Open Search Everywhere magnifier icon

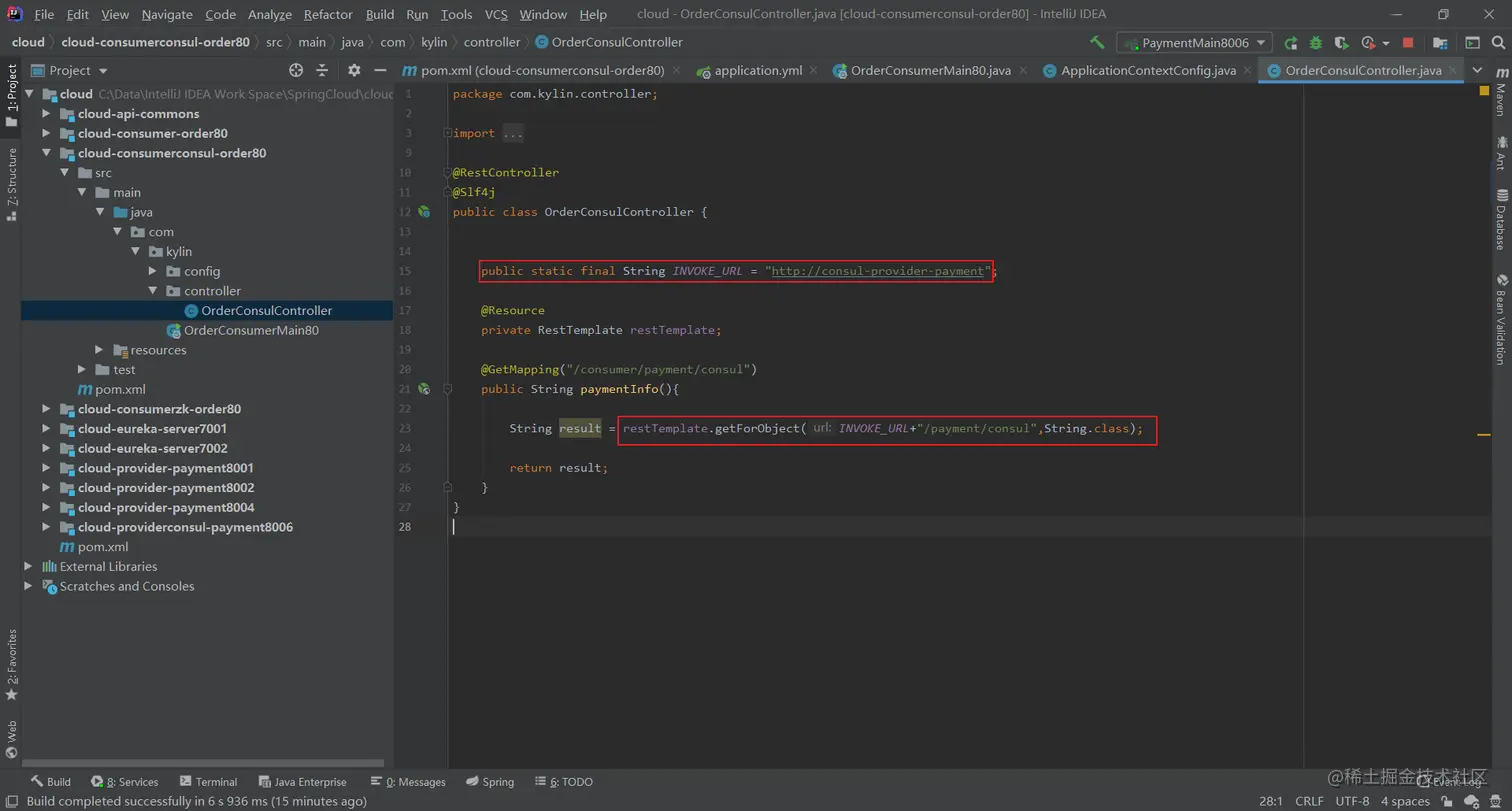1497,43
